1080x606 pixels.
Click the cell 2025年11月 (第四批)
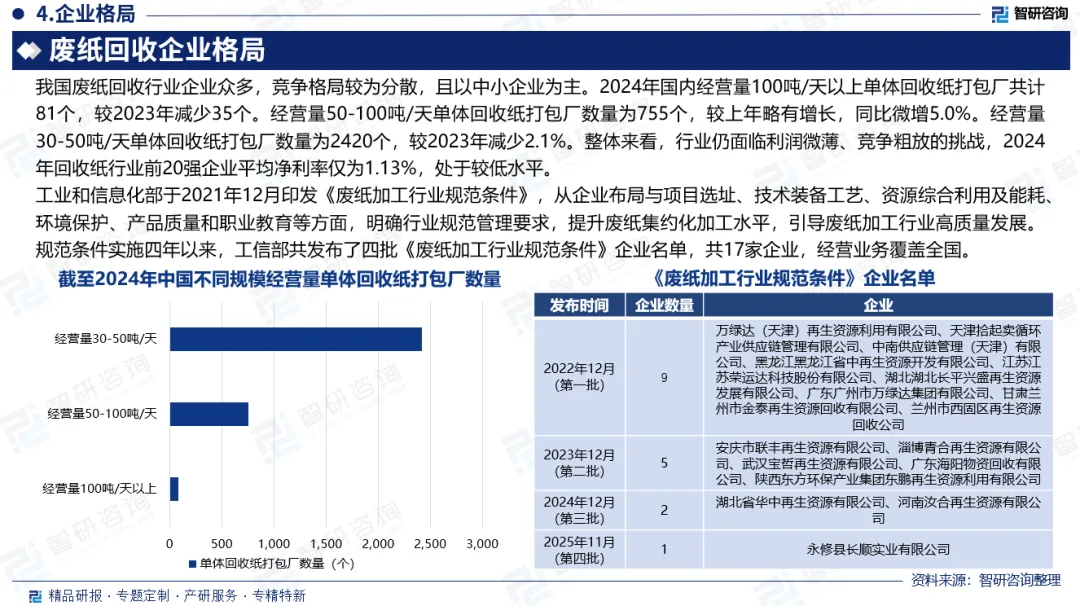[x=579, y=550]
